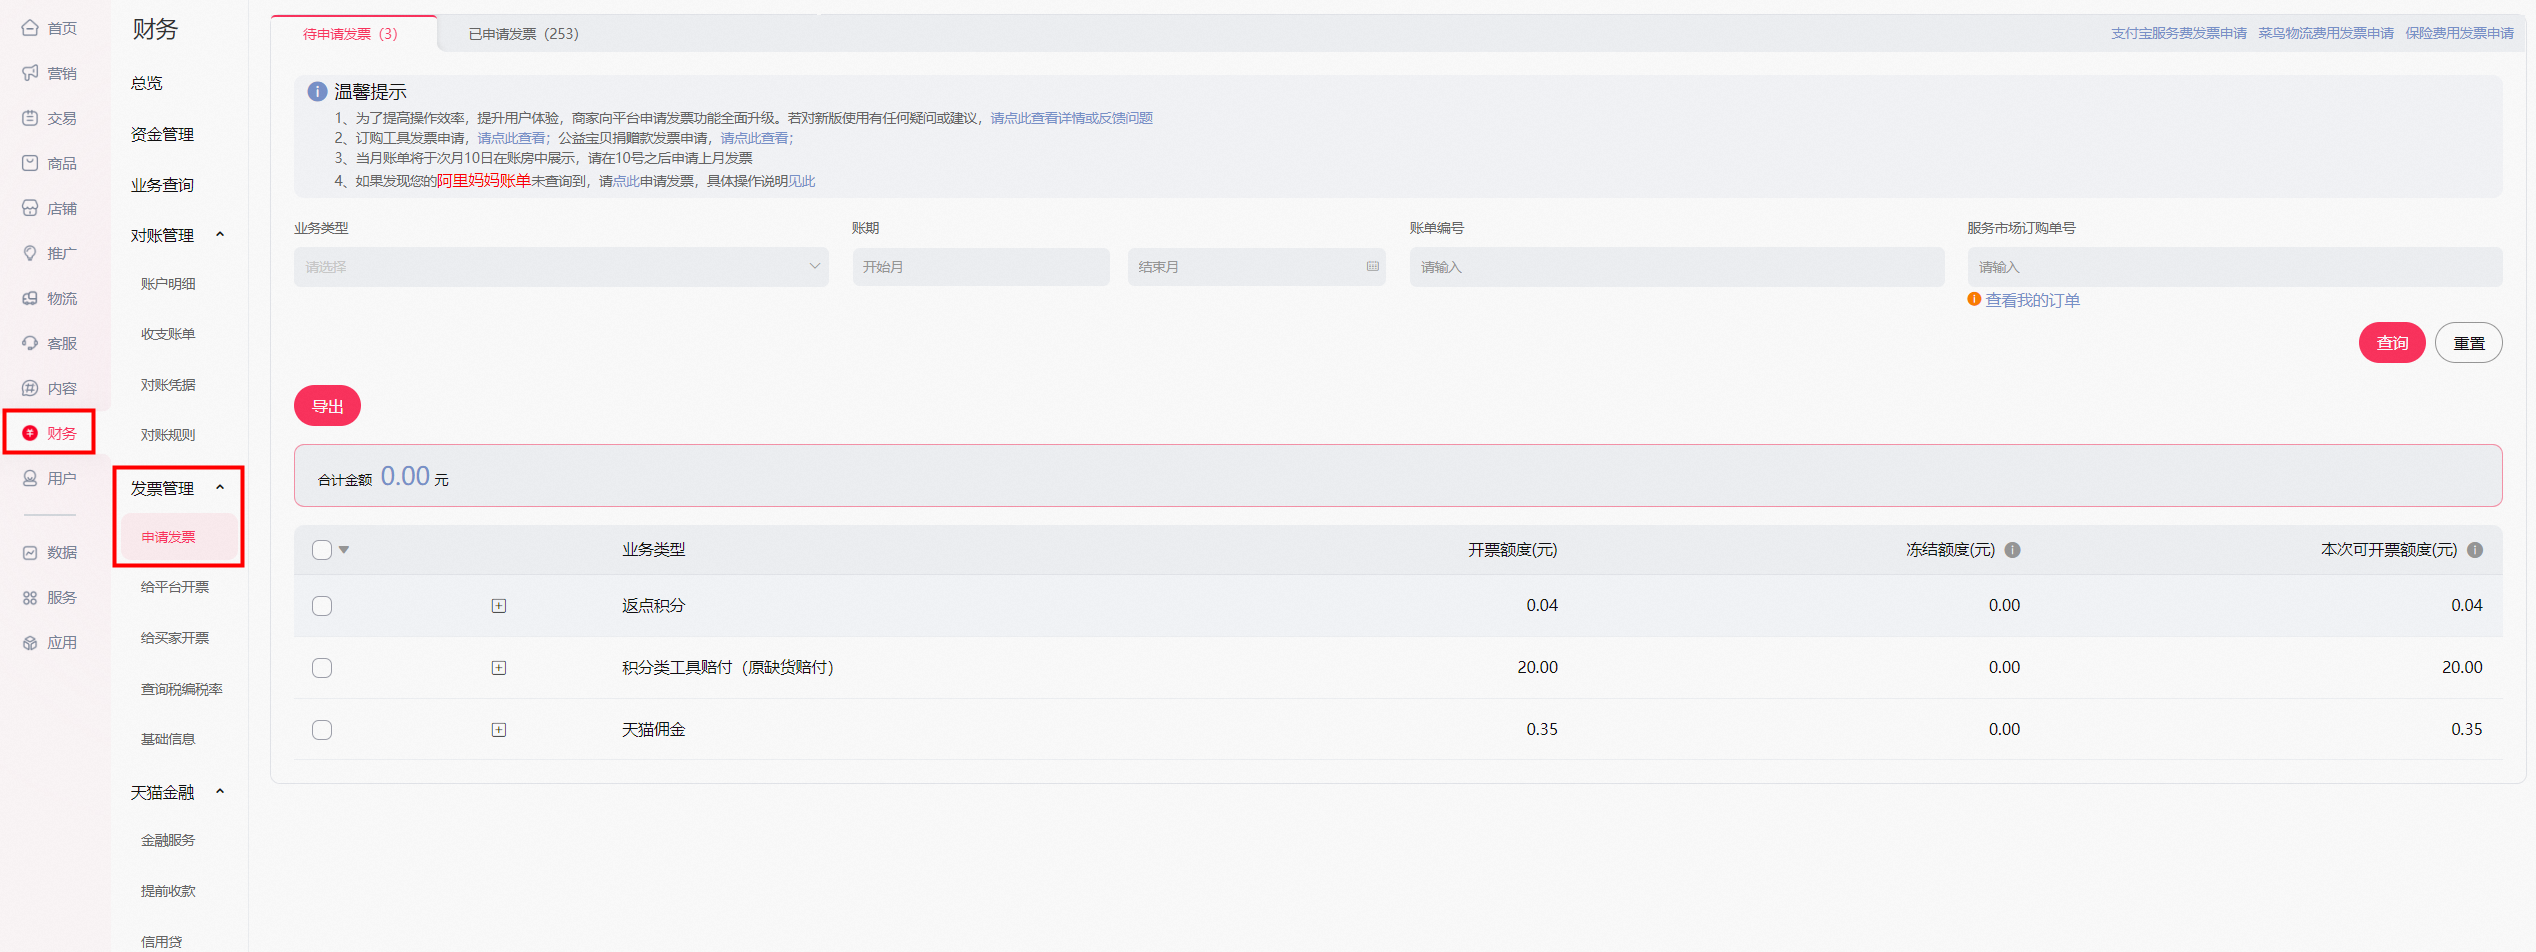
Task: Open 菜鸟物流费用发票申请 link
Action: coord(2326,33)
